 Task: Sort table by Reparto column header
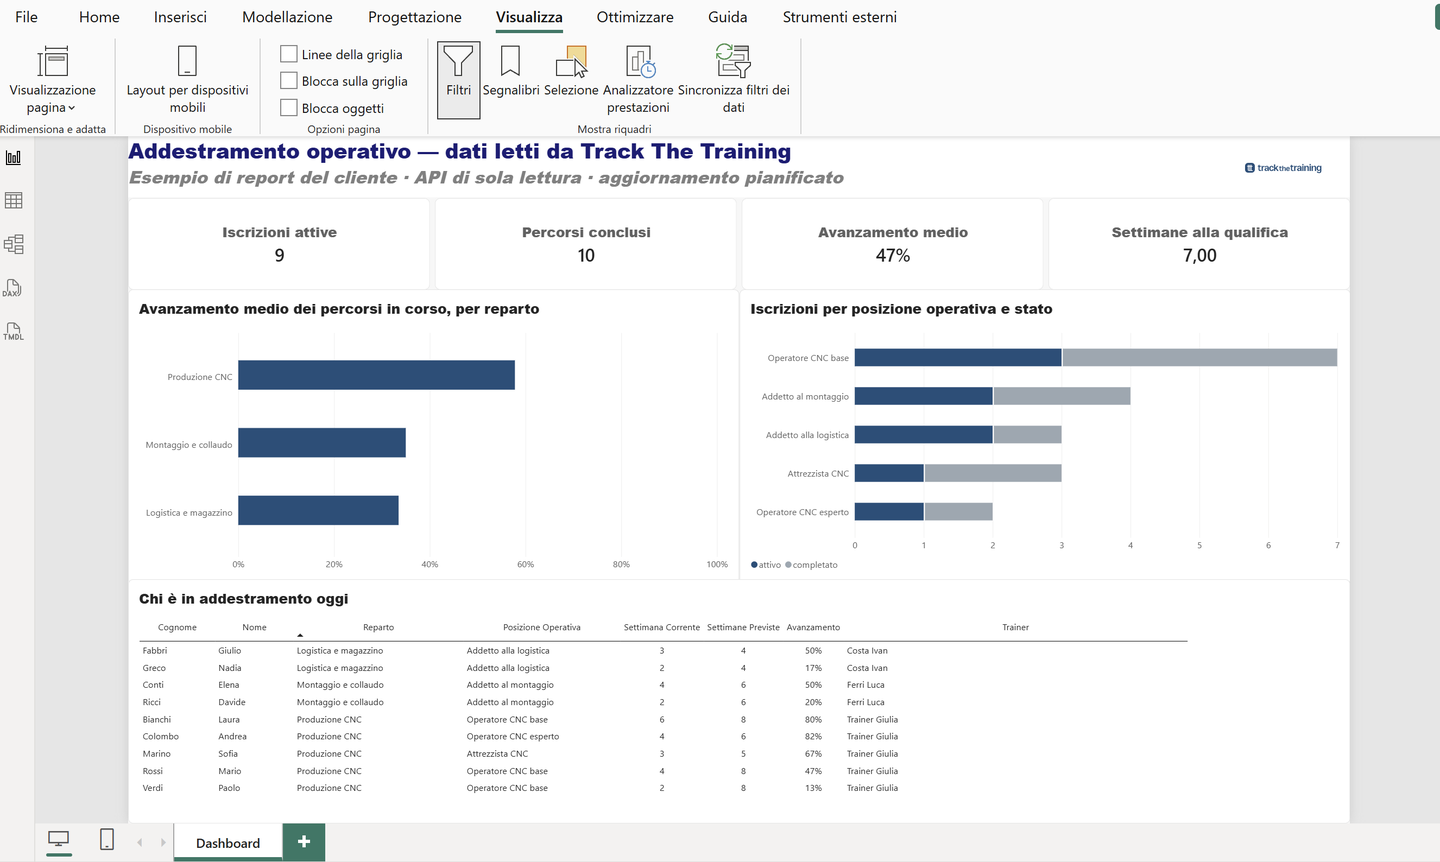click(378, 627)
